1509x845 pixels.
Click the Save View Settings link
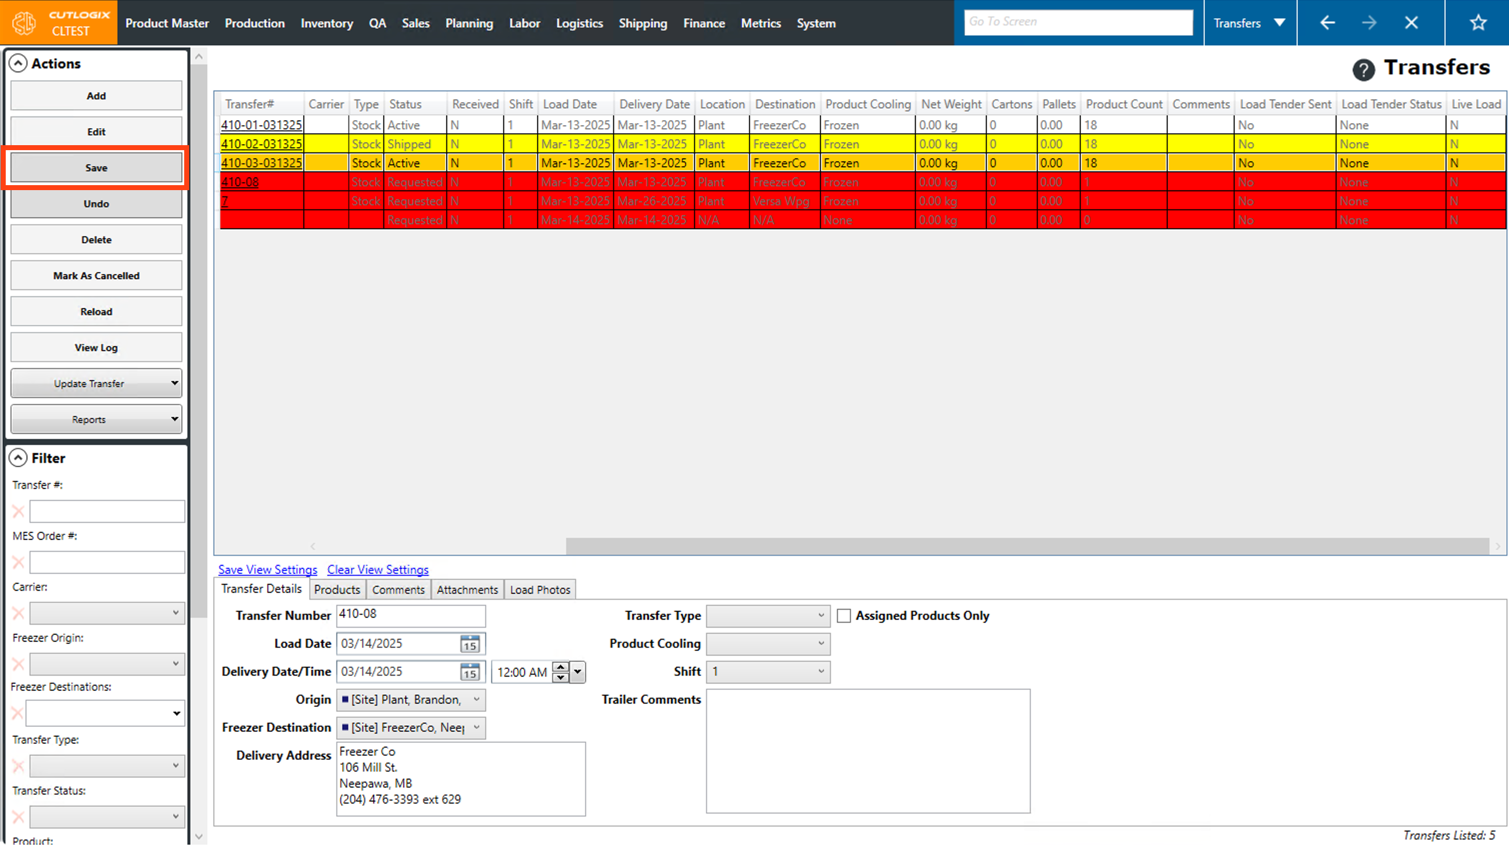(x=267, y=570)
